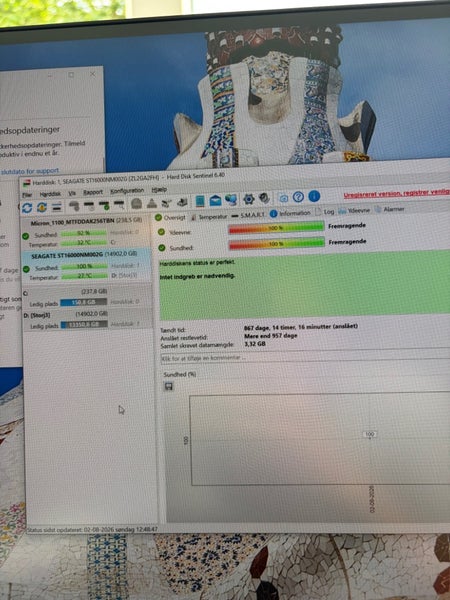The width and height of the screenshot is (450, 600).
Task: Open the configuration gear icon
Action: click(249, 199)
